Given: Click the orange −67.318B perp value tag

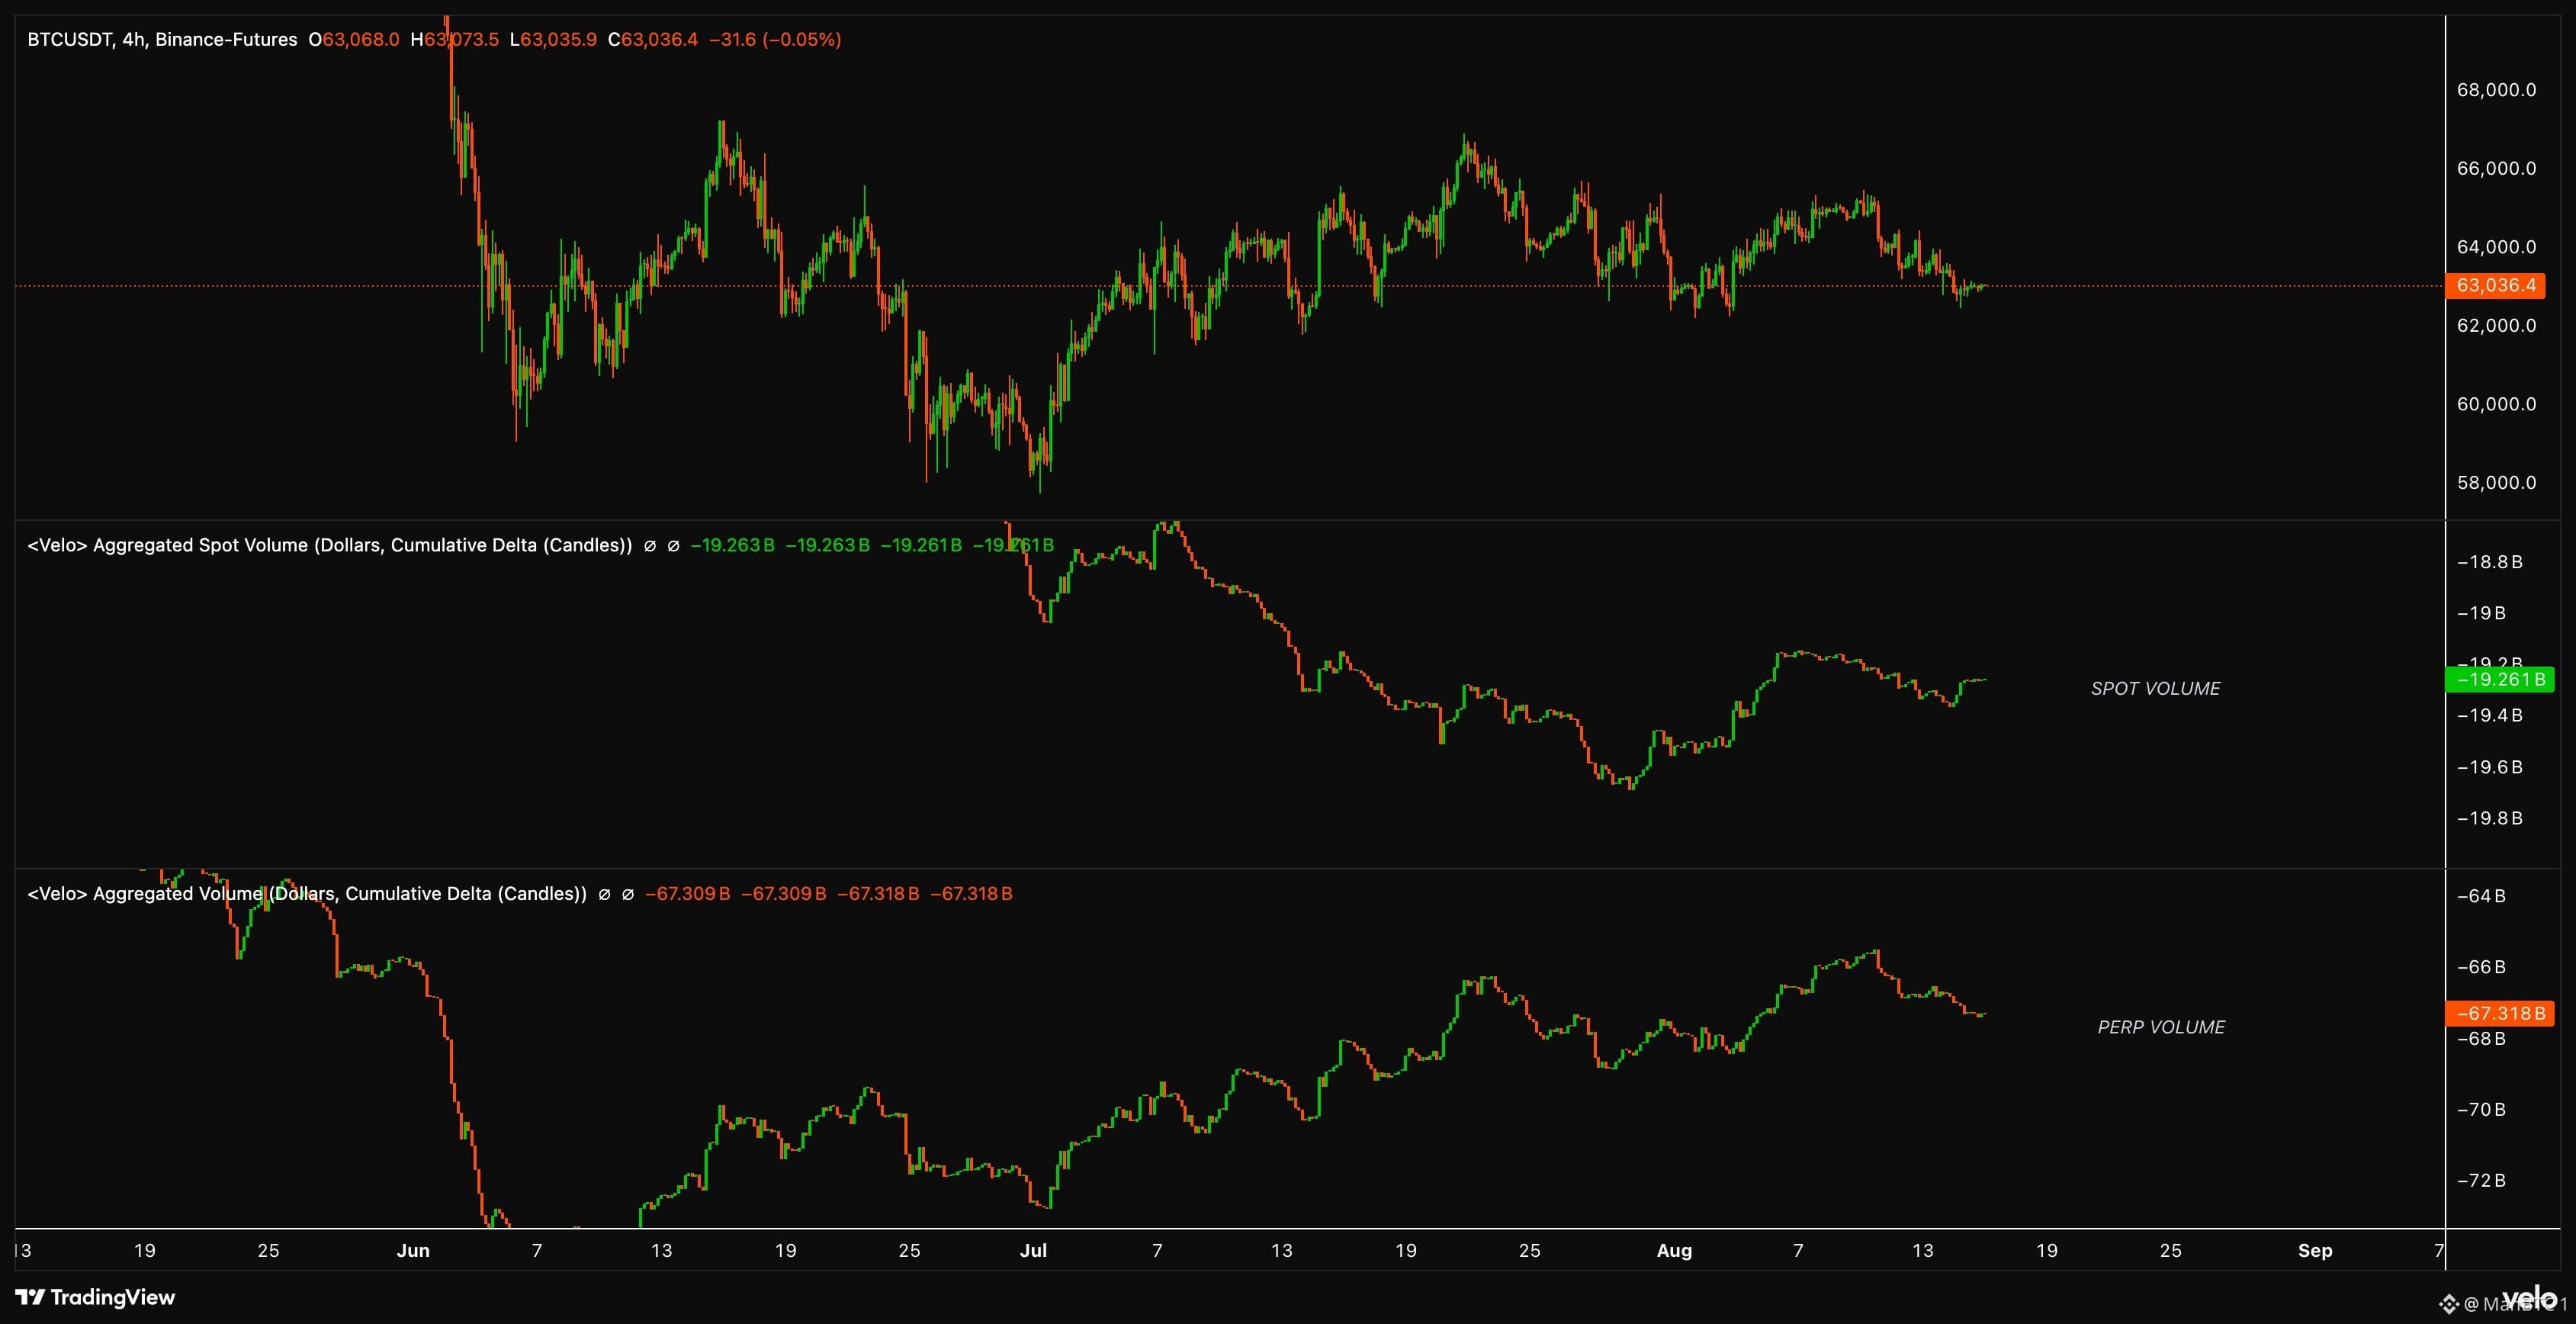Looking at the screenshot, I should point(2500,1013).
